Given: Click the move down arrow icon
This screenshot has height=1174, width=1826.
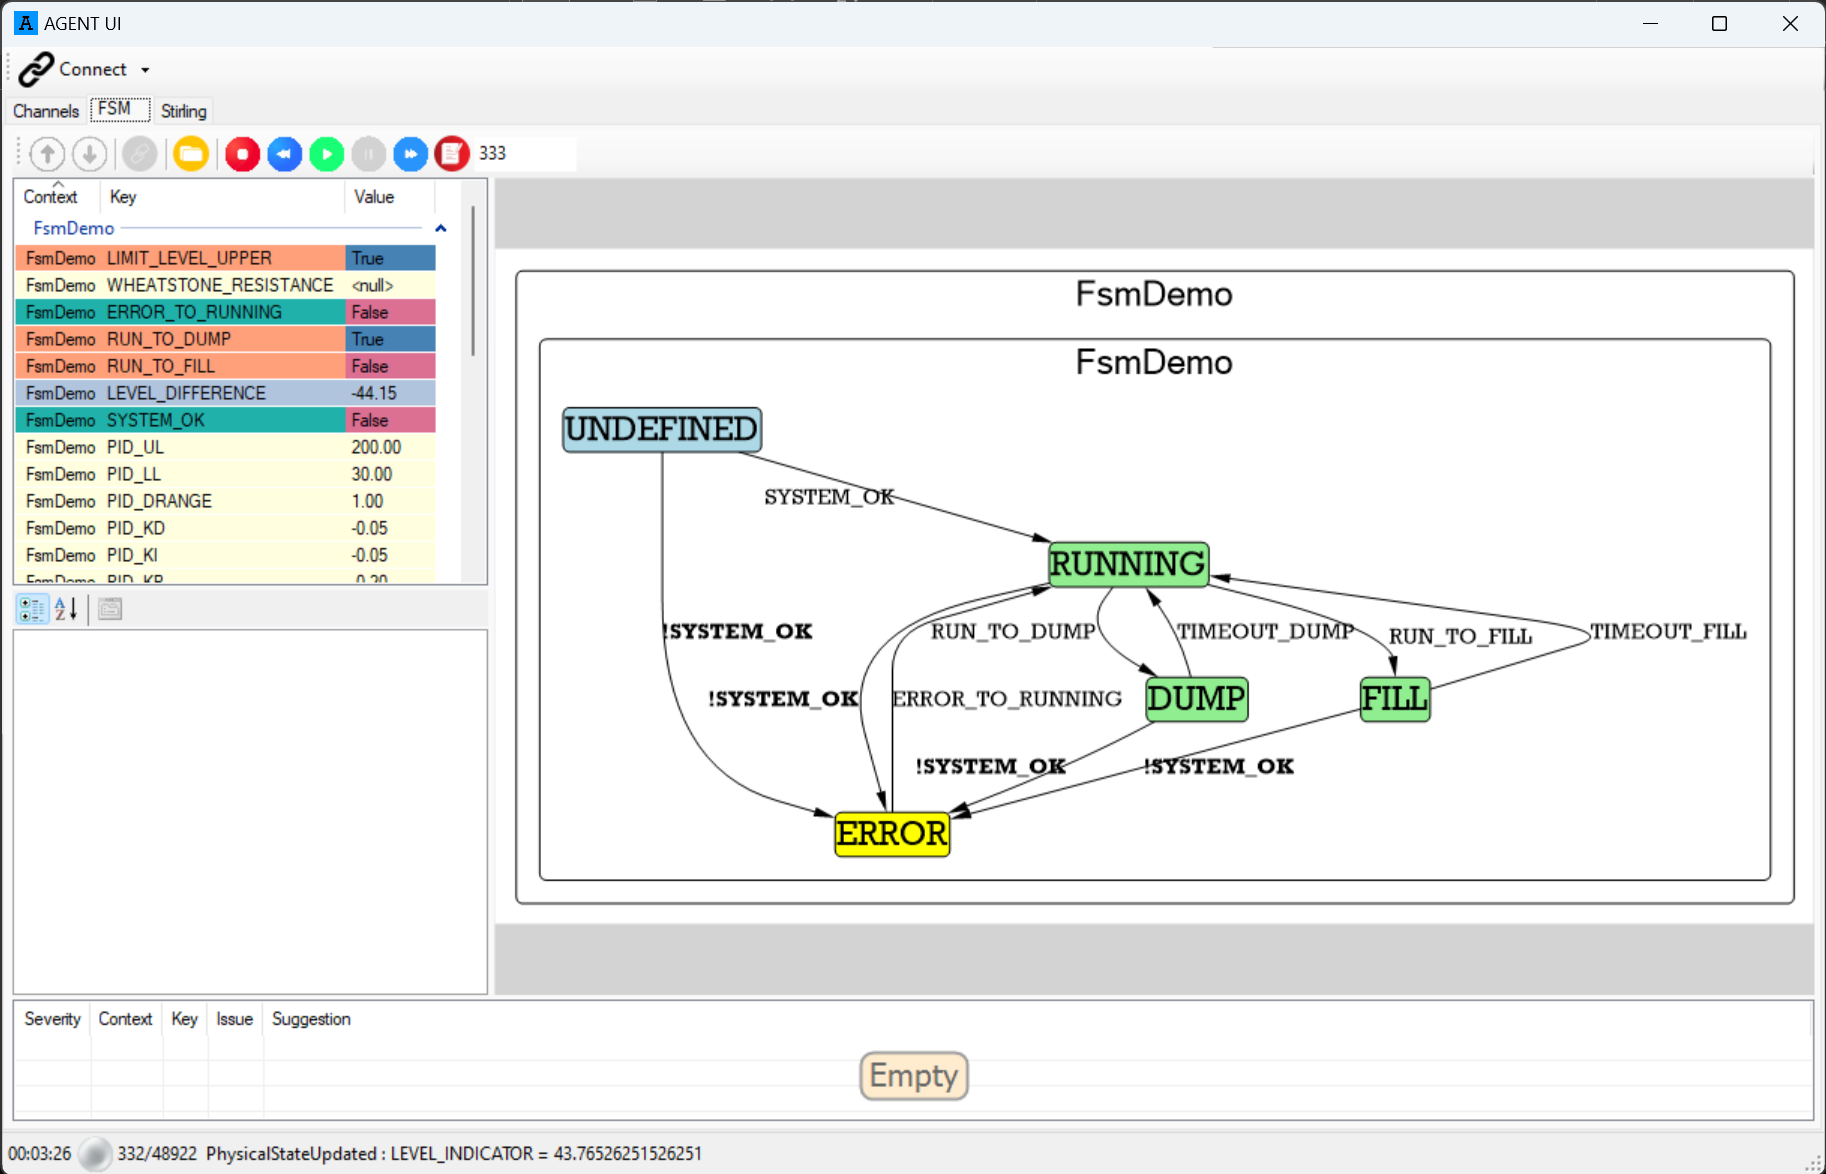Looking at the screenshot, I should tap(89, 154).
